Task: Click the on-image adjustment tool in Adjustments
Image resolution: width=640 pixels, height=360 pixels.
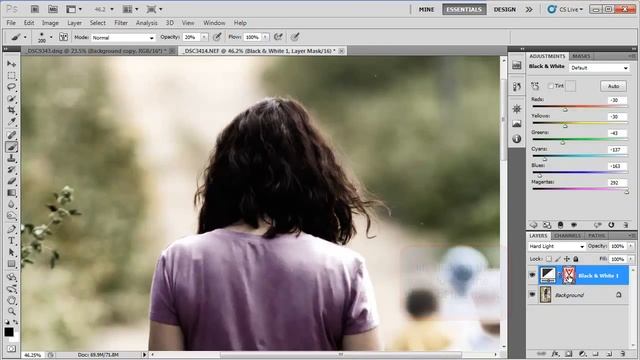Action: pos(535,86)
